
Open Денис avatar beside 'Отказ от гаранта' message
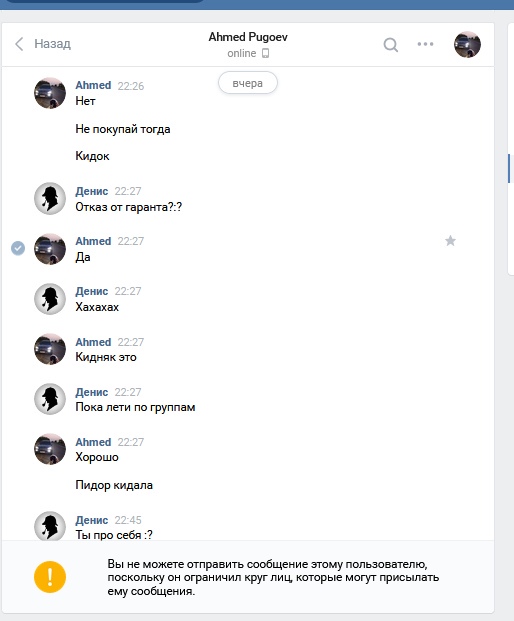point(50,198)
